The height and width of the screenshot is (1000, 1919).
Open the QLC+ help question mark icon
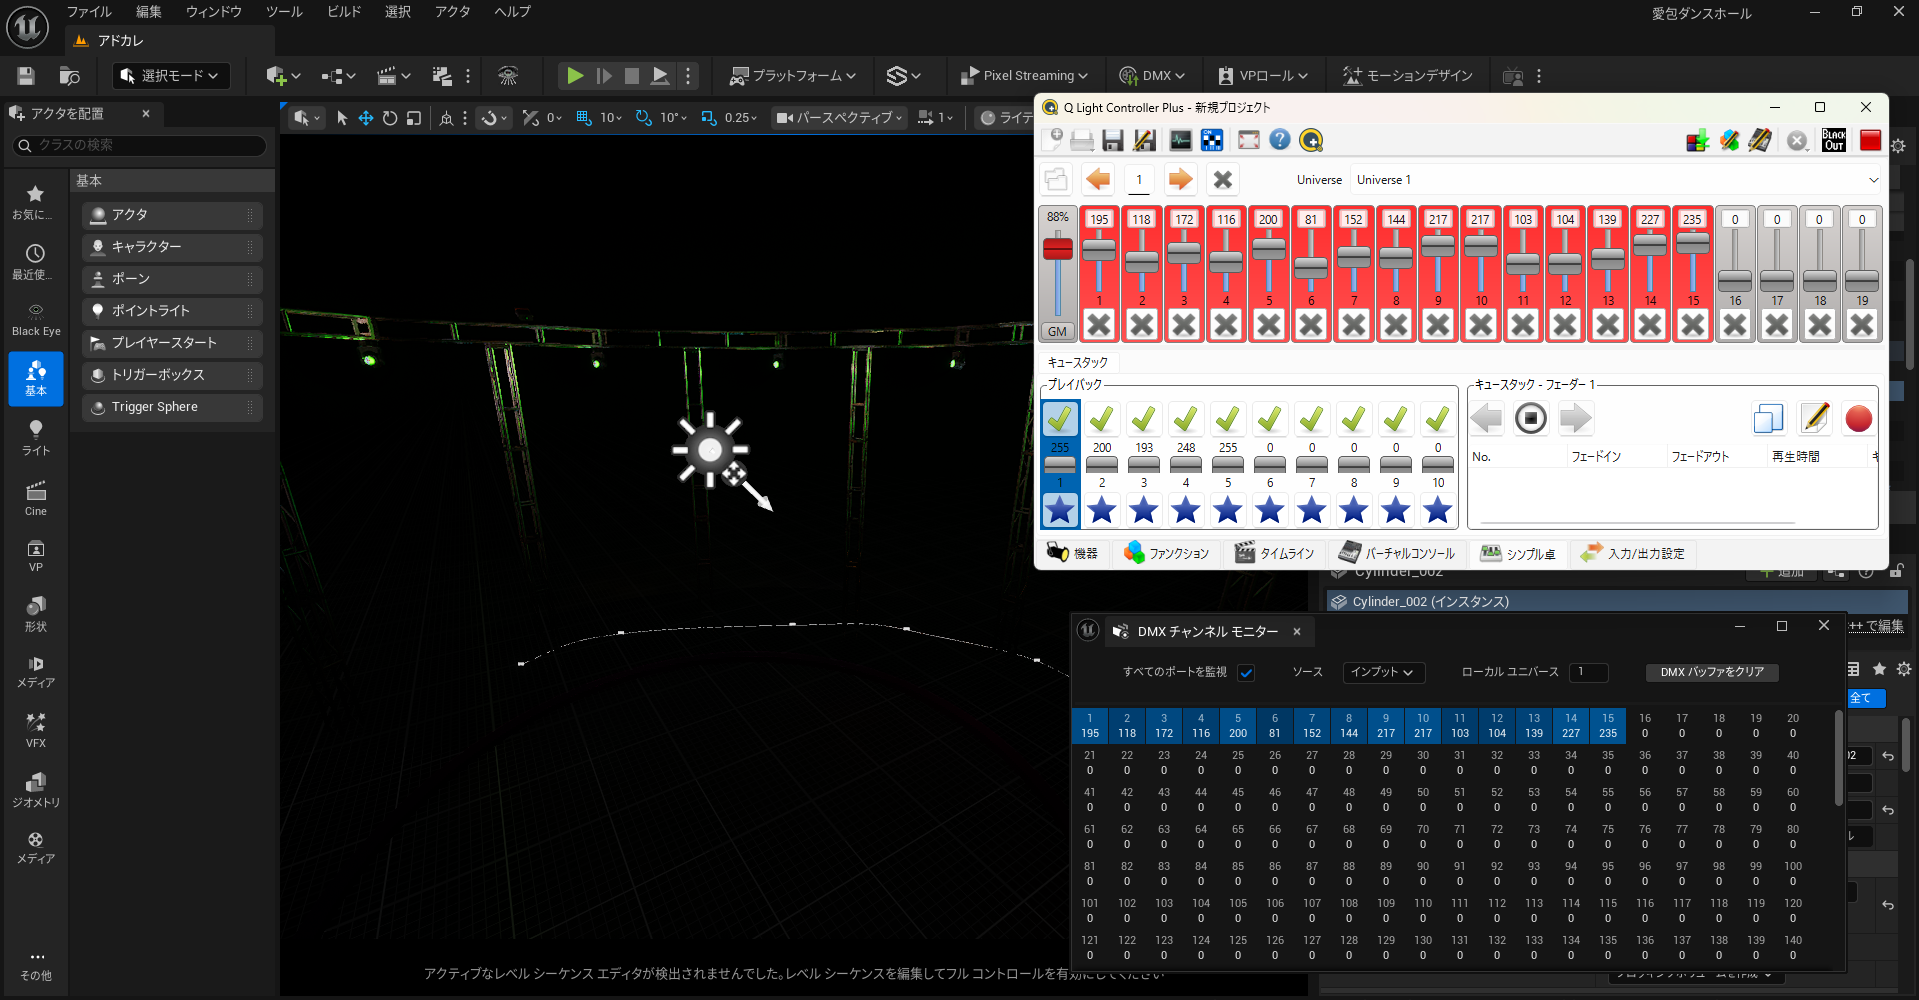1279,140
